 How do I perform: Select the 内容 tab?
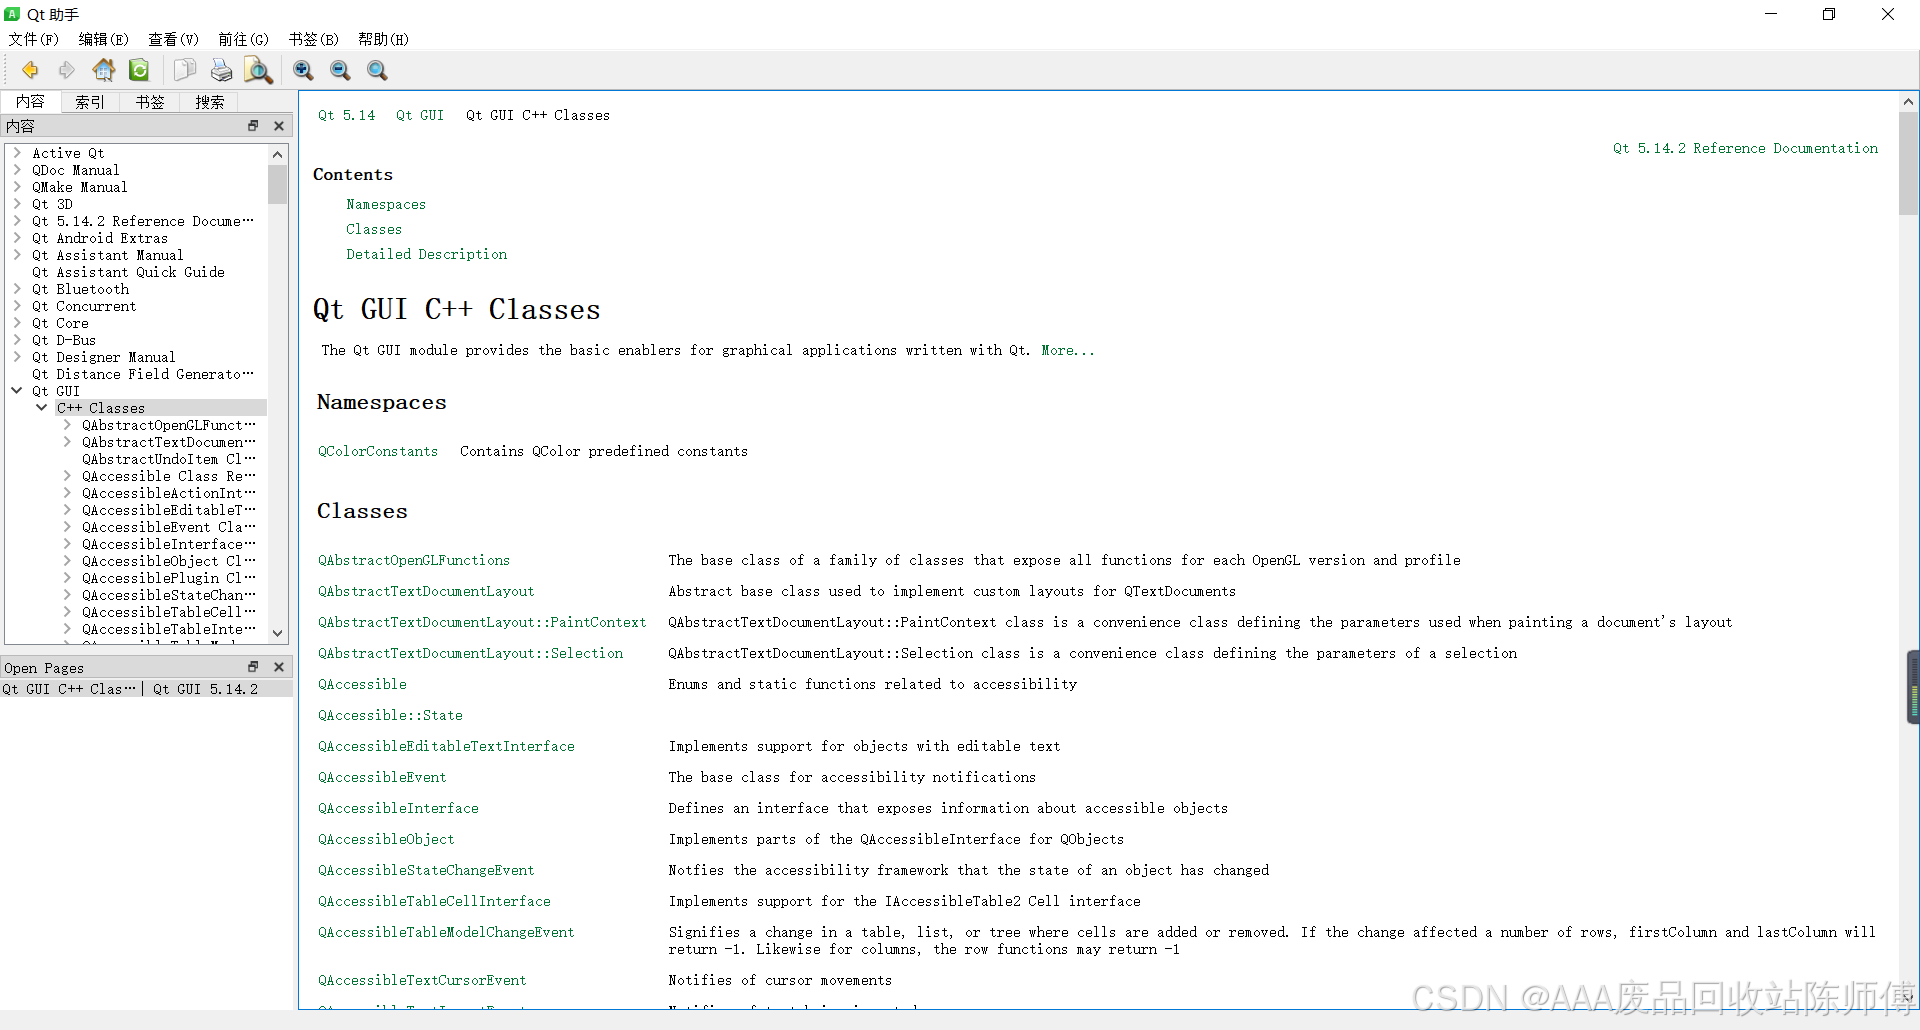coord(31,102)
